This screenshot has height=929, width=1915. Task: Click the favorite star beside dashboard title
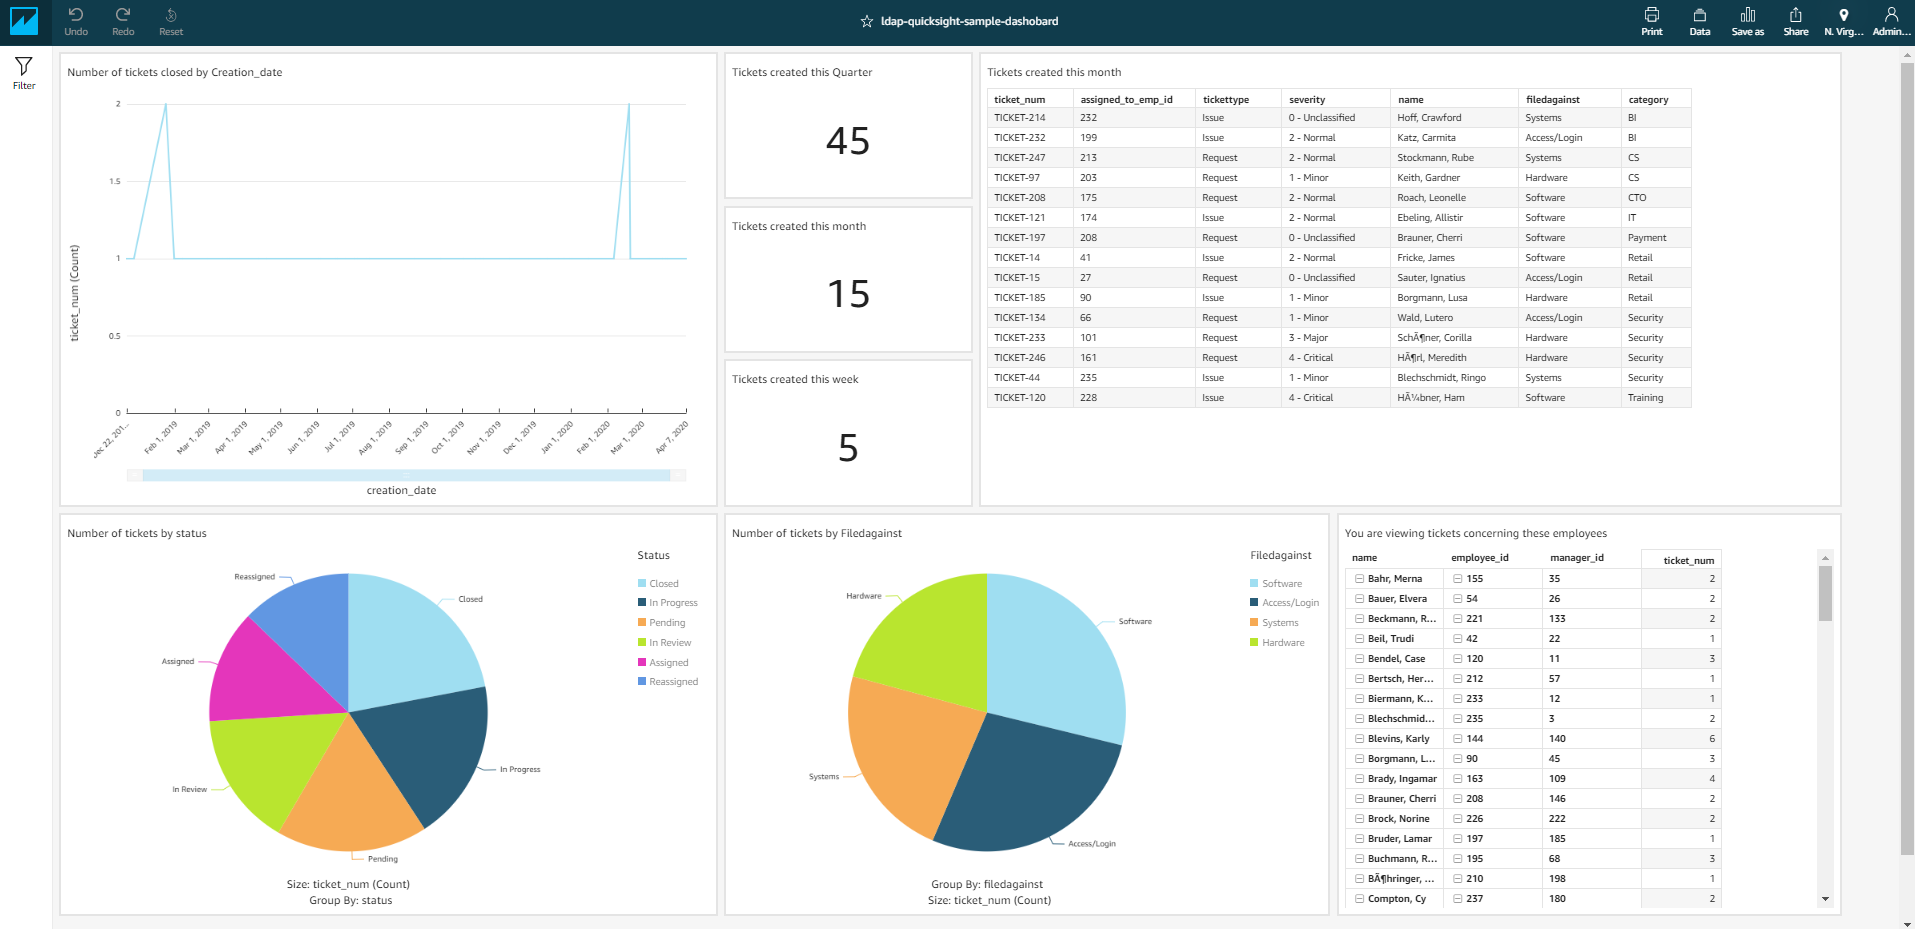point(867,21)
